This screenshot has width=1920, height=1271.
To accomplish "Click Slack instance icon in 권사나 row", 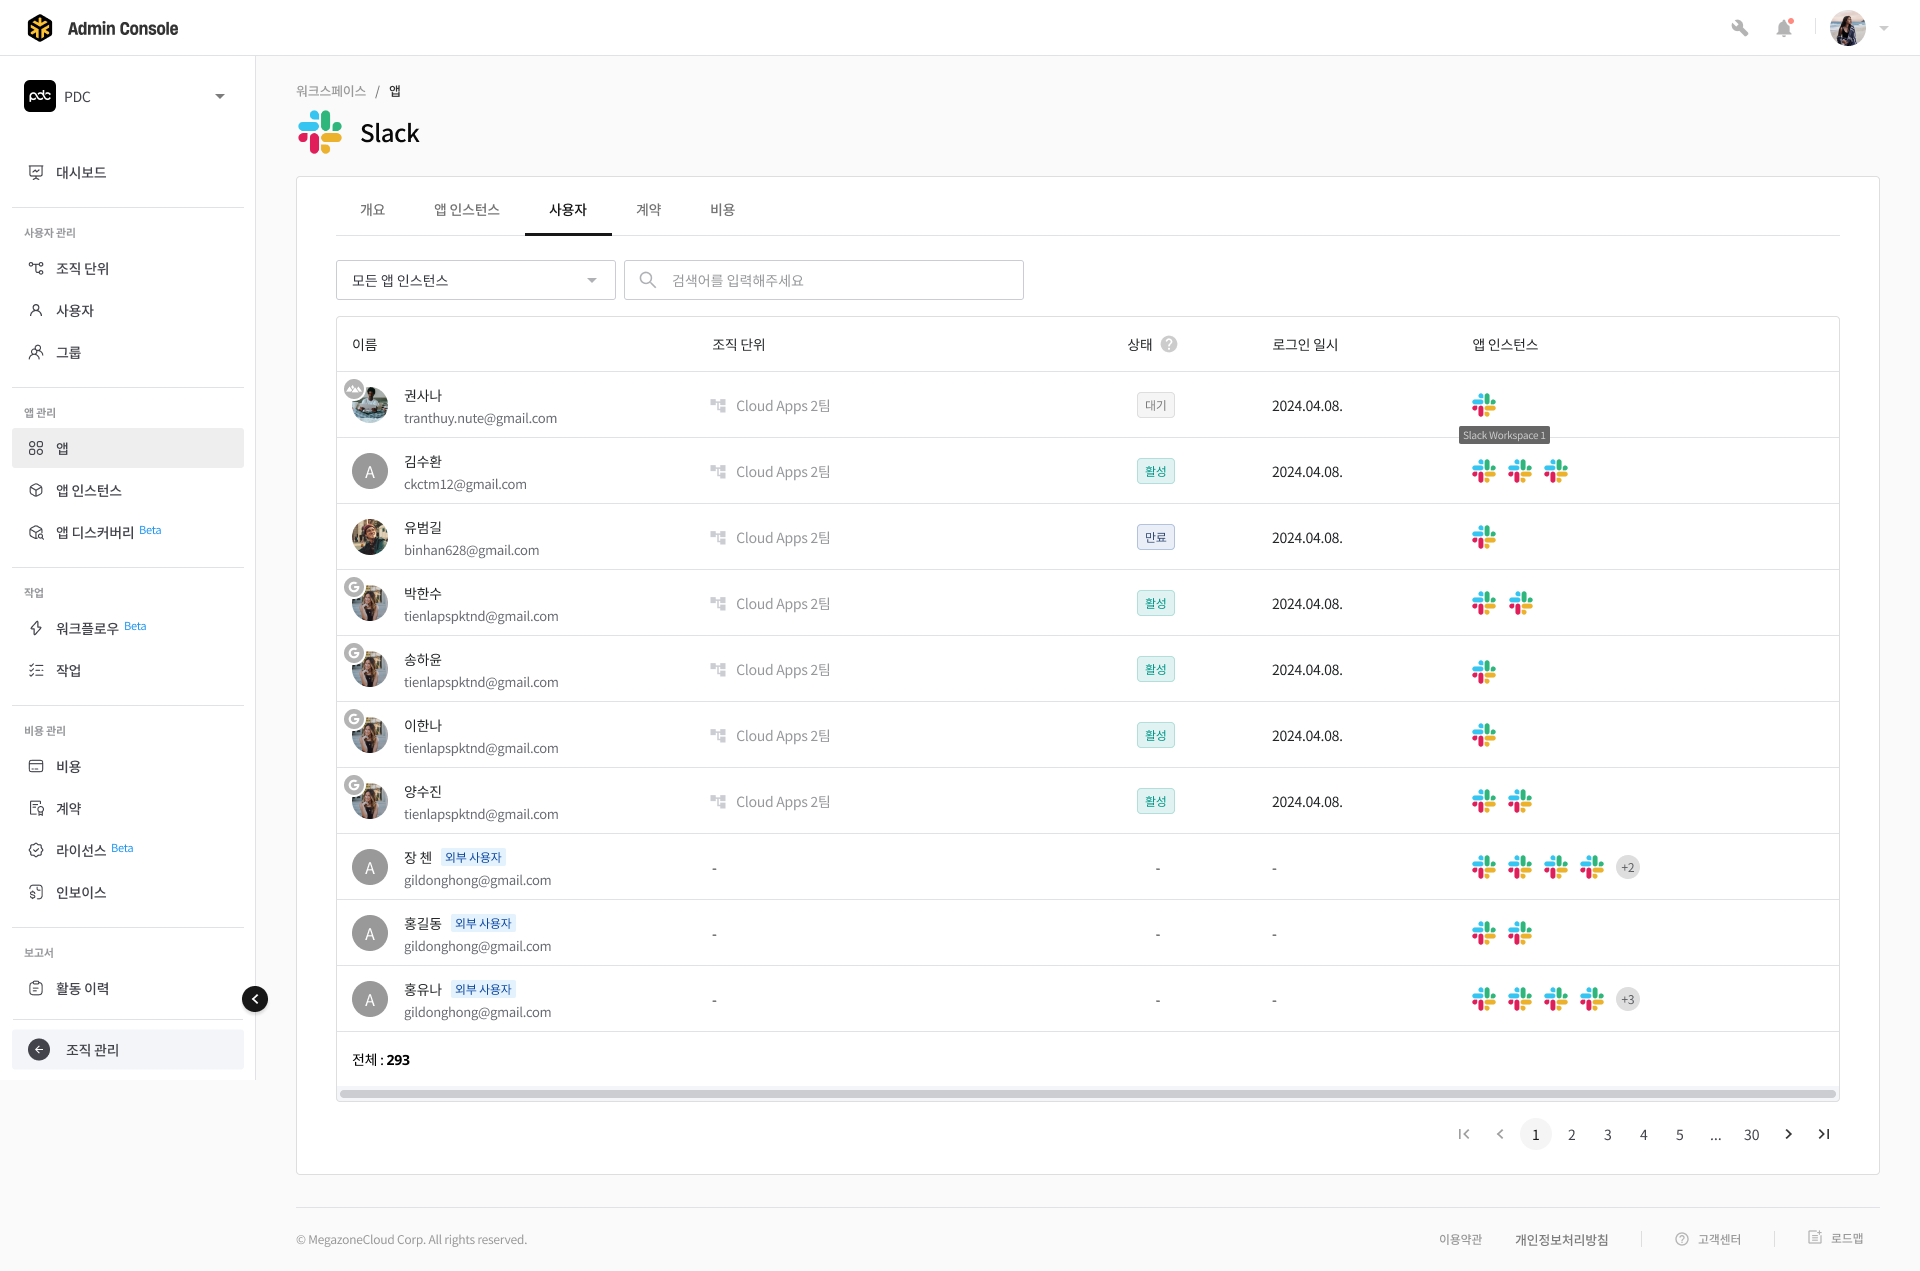I will [x=1484, y=405].
